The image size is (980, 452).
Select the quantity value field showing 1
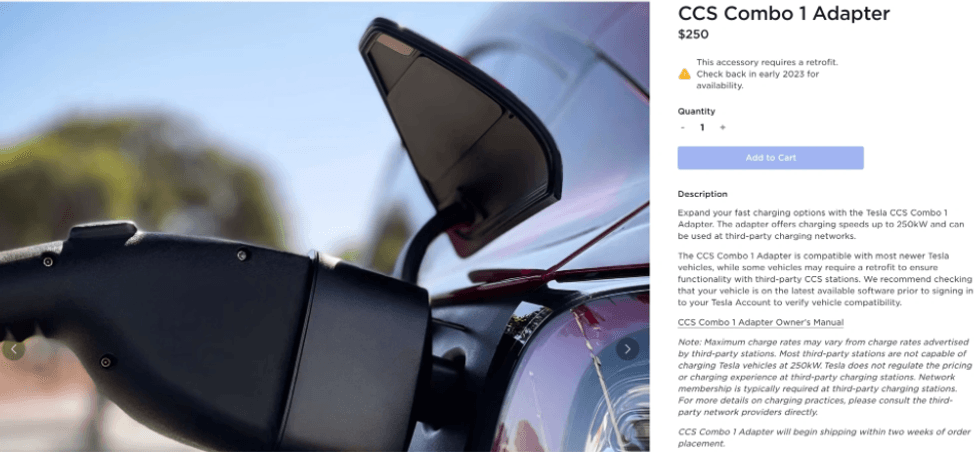click(x=702, y=128)
